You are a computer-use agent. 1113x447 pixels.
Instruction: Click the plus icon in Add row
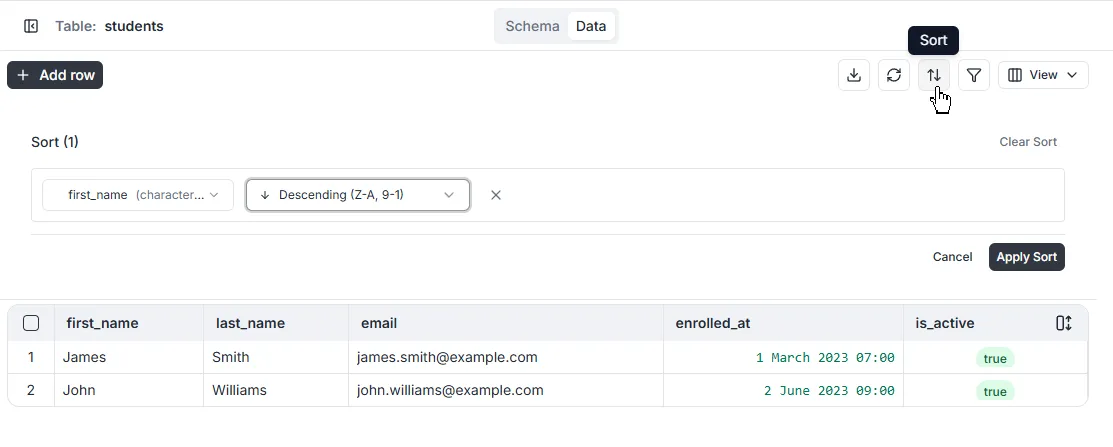23,75
